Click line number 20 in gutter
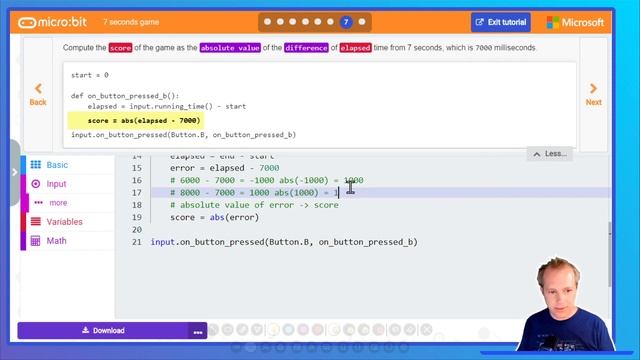The image size is (640, 360). click(x=137, y=230)
